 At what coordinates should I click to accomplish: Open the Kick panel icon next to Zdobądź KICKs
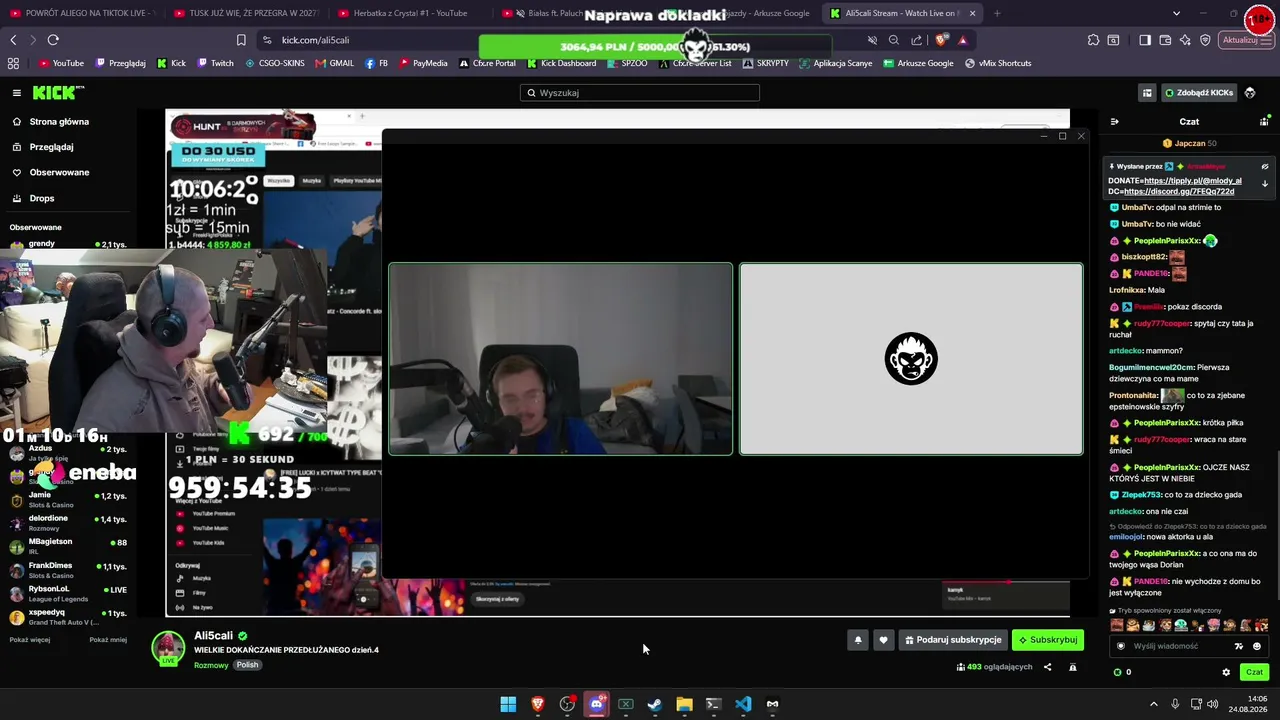pyautogui.click(x=1147, y=93)
